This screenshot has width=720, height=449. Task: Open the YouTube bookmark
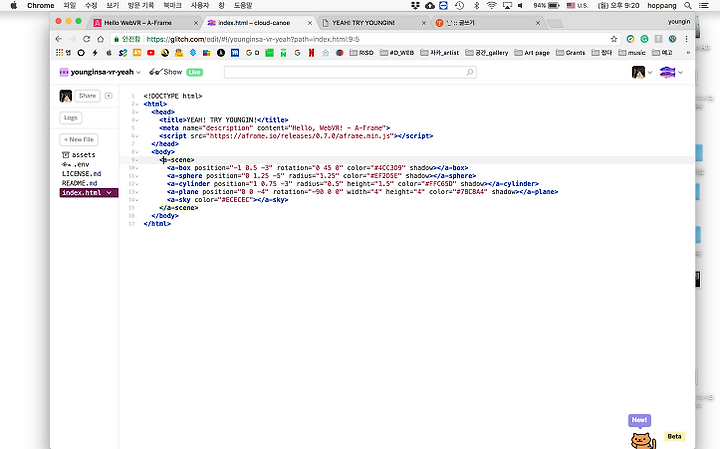point(151,53)
